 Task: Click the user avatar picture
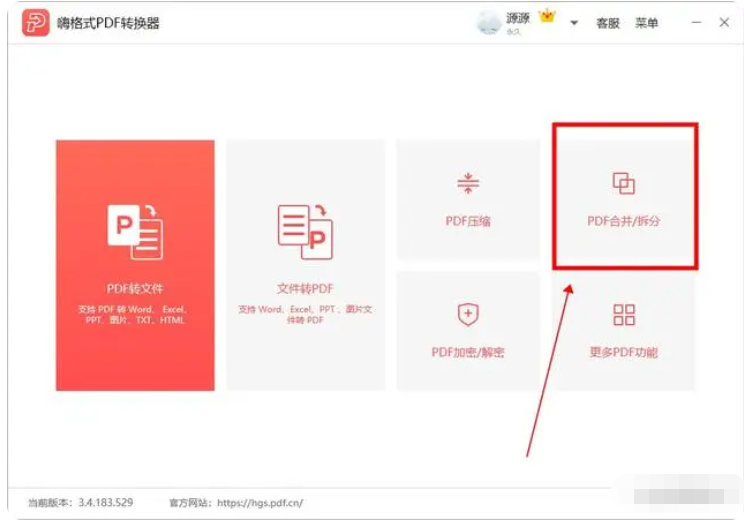pyautogui.click(x=489, y=23)
